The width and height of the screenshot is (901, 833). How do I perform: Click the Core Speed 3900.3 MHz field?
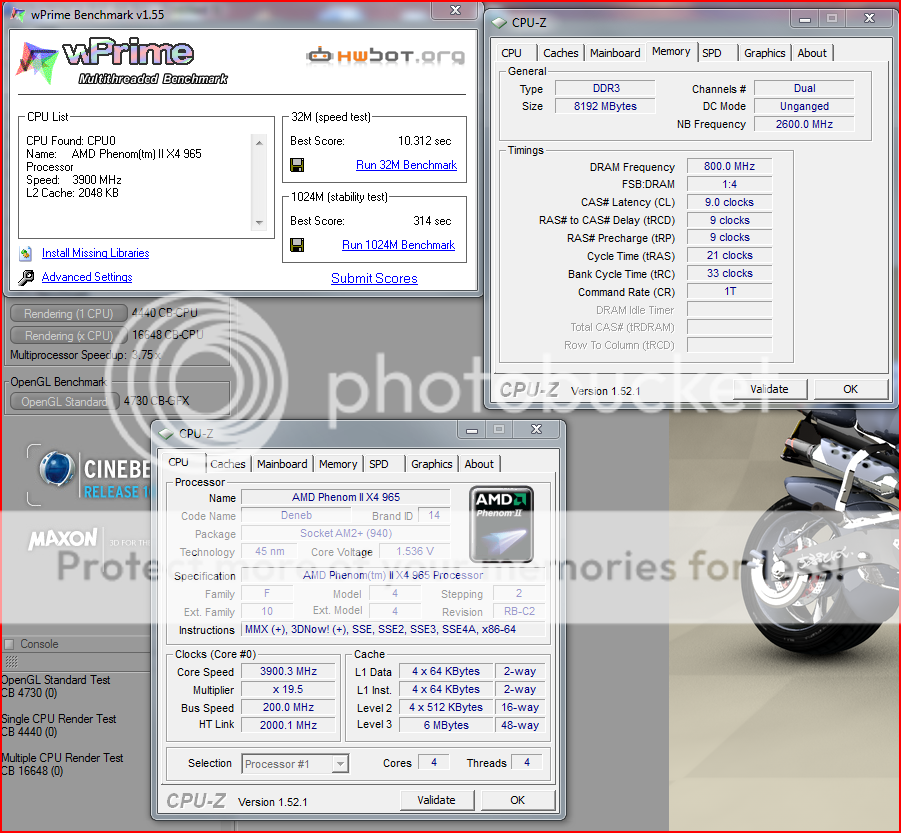pos(288,671)
